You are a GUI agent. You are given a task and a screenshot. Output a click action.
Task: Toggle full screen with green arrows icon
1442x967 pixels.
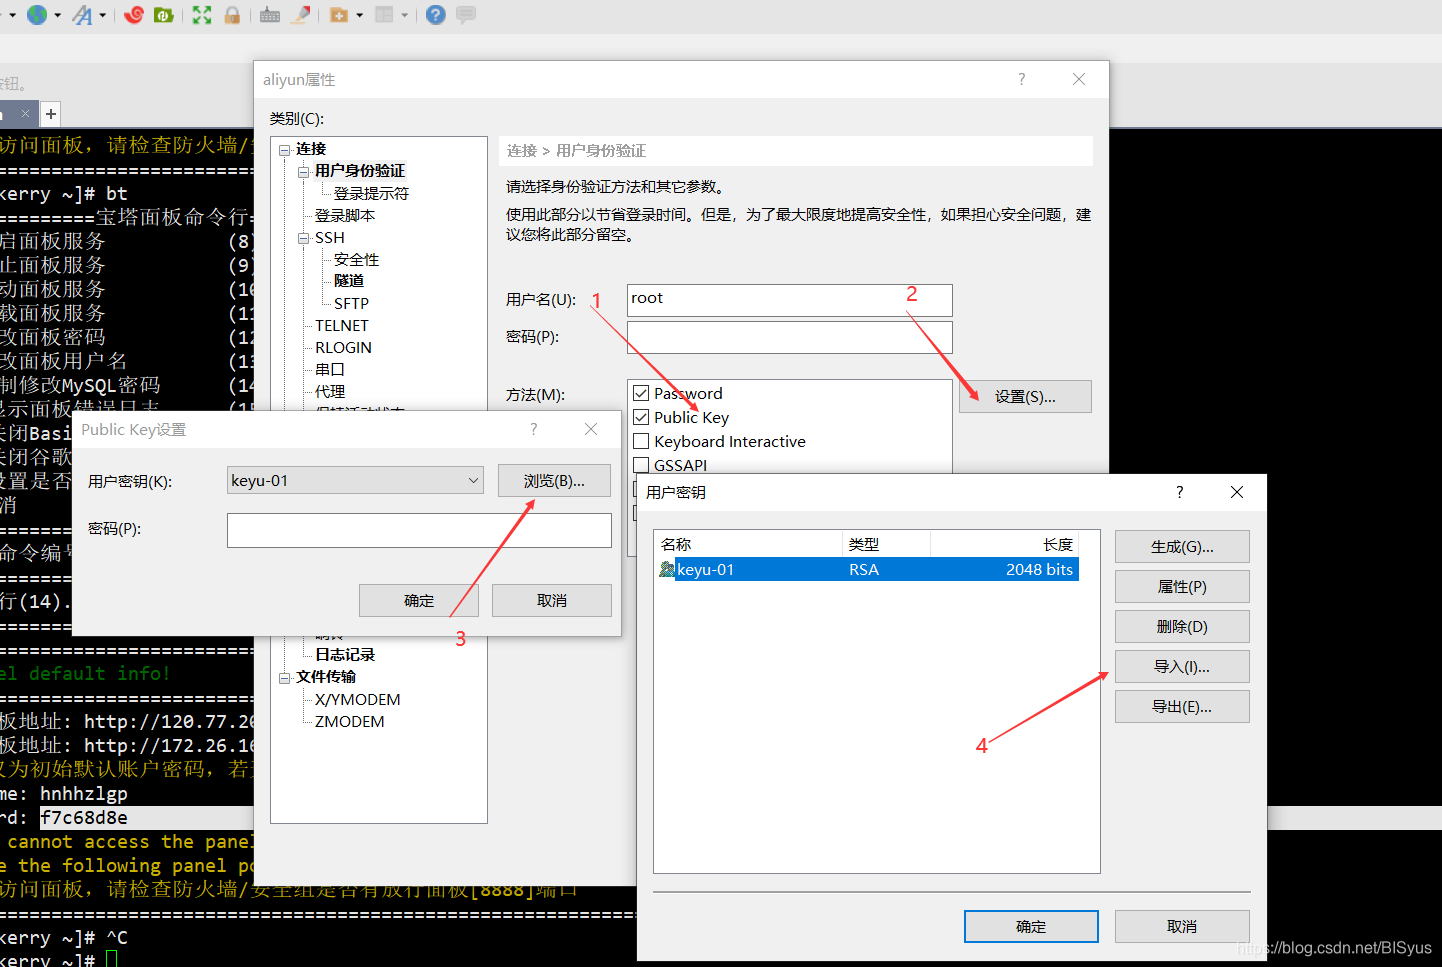click(202, 15)
